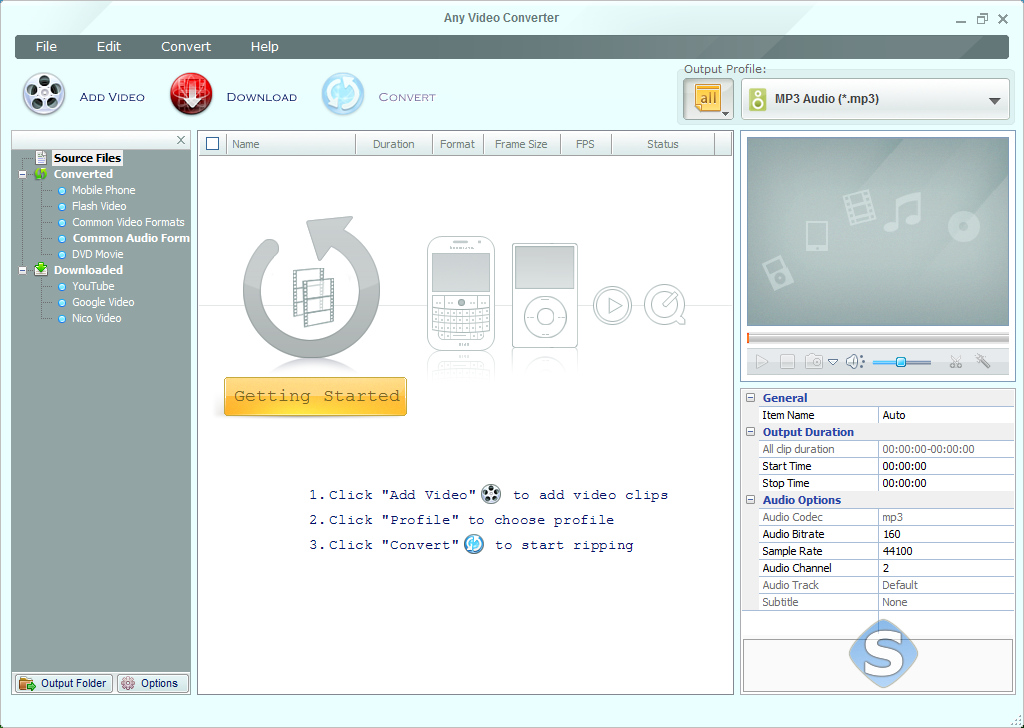Click the Audio Codec mp3 value
1024x728 pixels.
pos(946,517)
